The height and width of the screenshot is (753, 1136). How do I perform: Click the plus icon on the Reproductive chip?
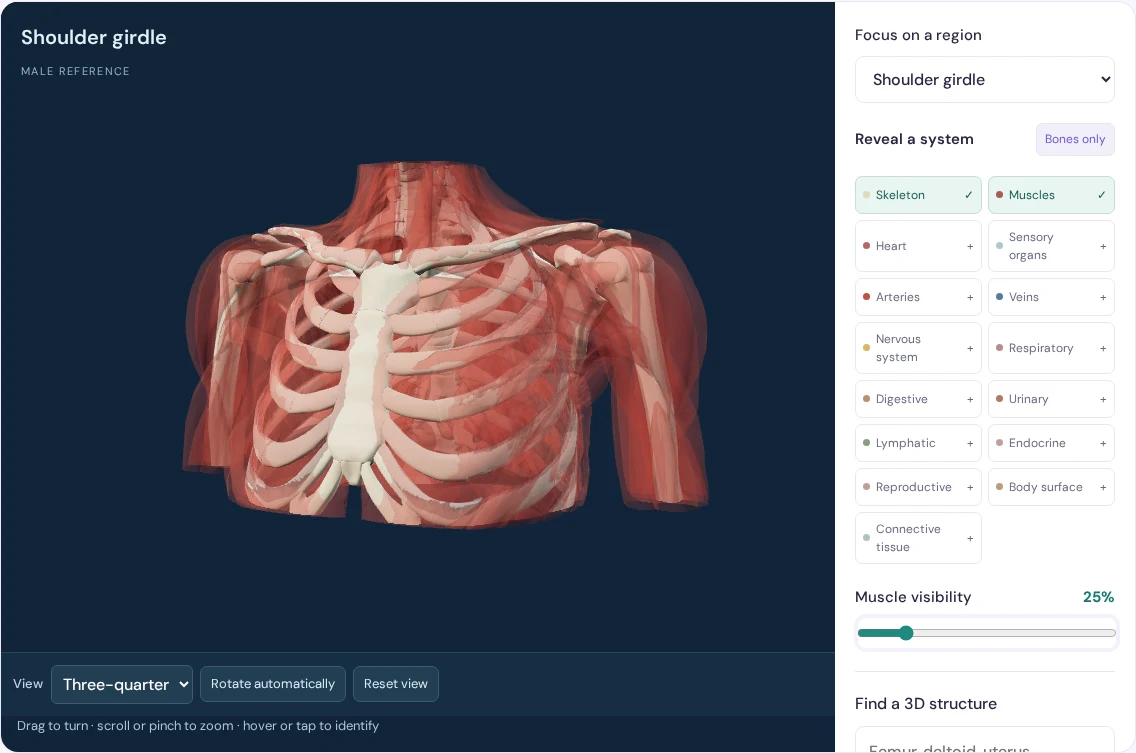pos(970,488)
